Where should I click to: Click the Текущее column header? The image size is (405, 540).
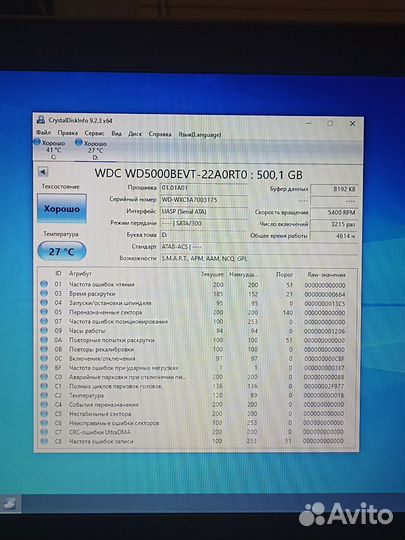click(212, 274)
